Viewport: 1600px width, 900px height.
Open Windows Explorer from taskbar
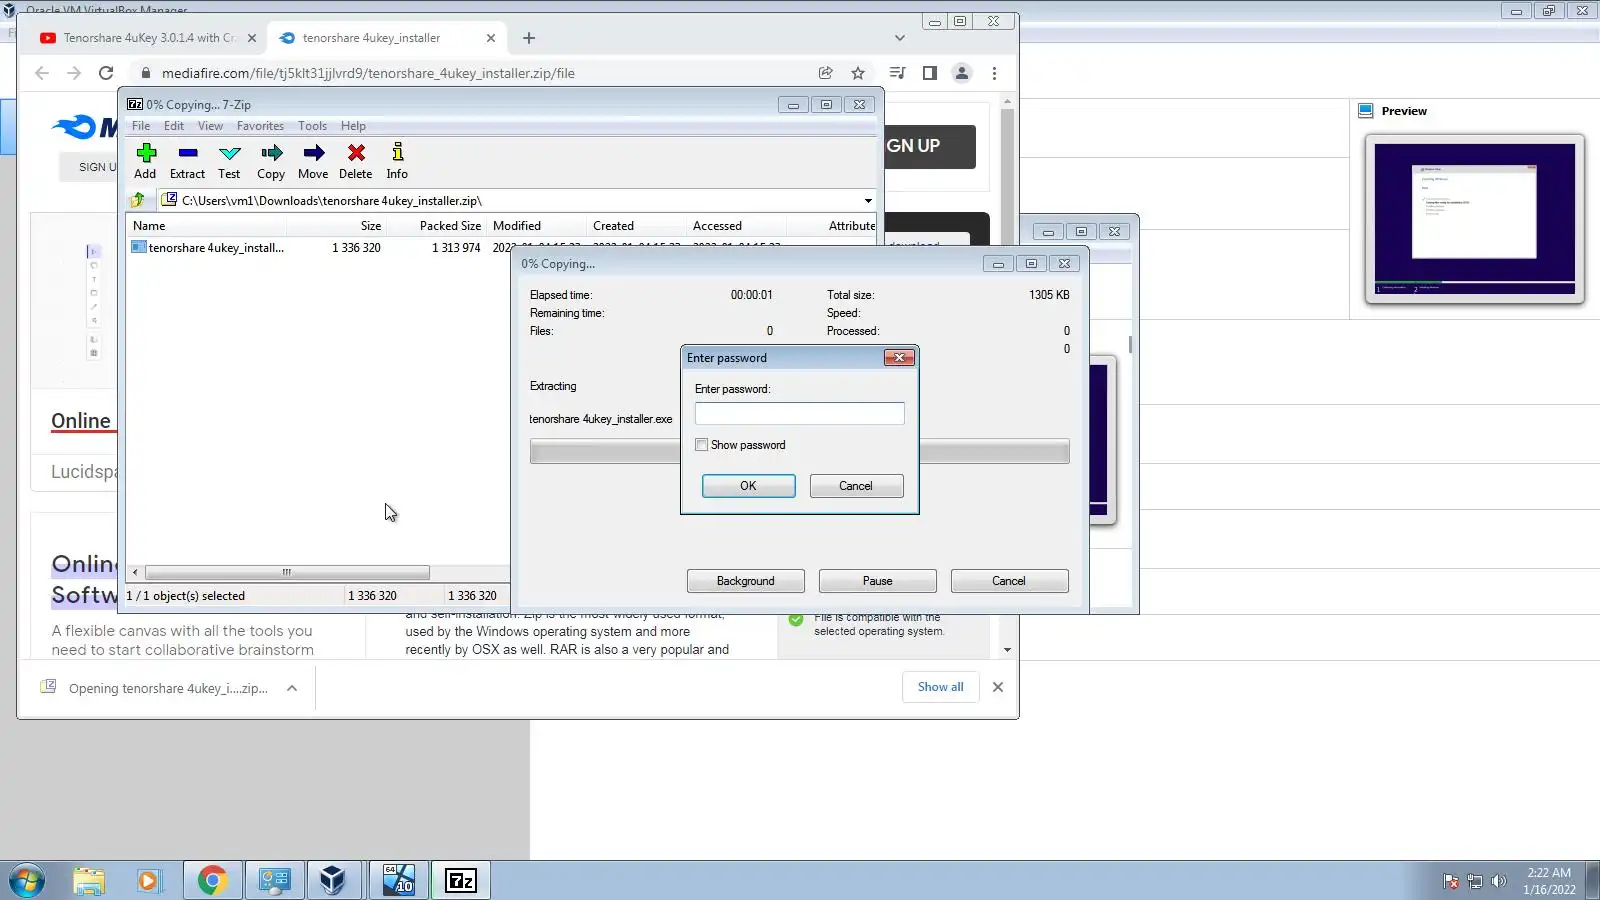(89, 881)
